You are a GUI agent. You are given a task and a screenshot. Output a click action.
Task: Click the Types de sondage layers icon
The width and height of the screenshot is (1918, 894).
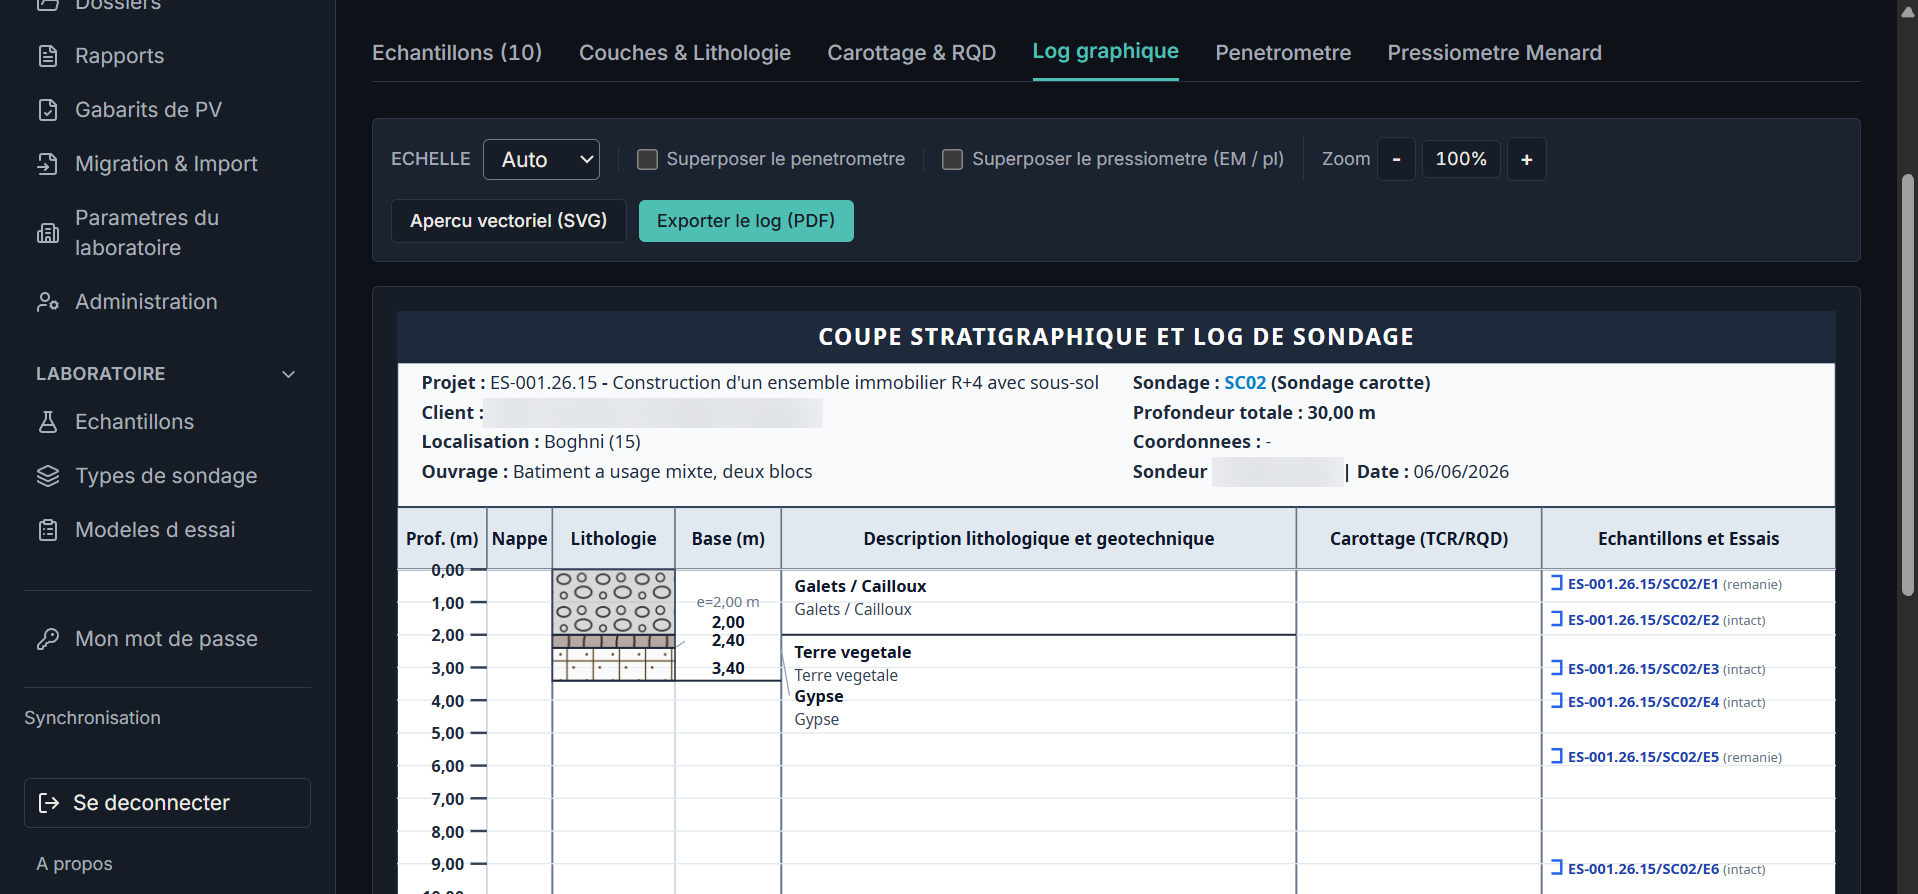48,476
